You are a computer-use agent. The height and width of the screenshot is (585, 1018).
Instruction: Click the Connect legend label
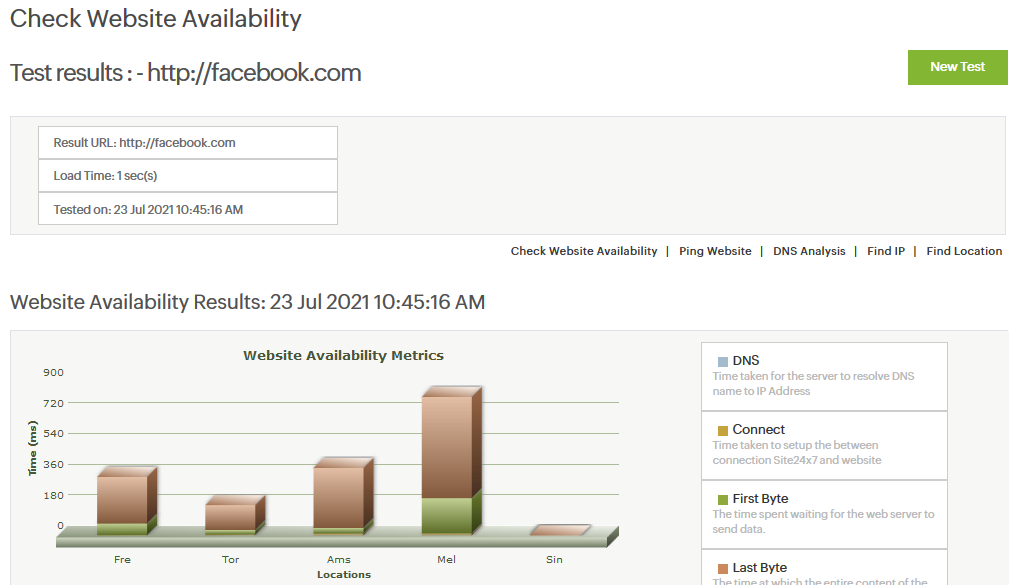click(759, 429)
